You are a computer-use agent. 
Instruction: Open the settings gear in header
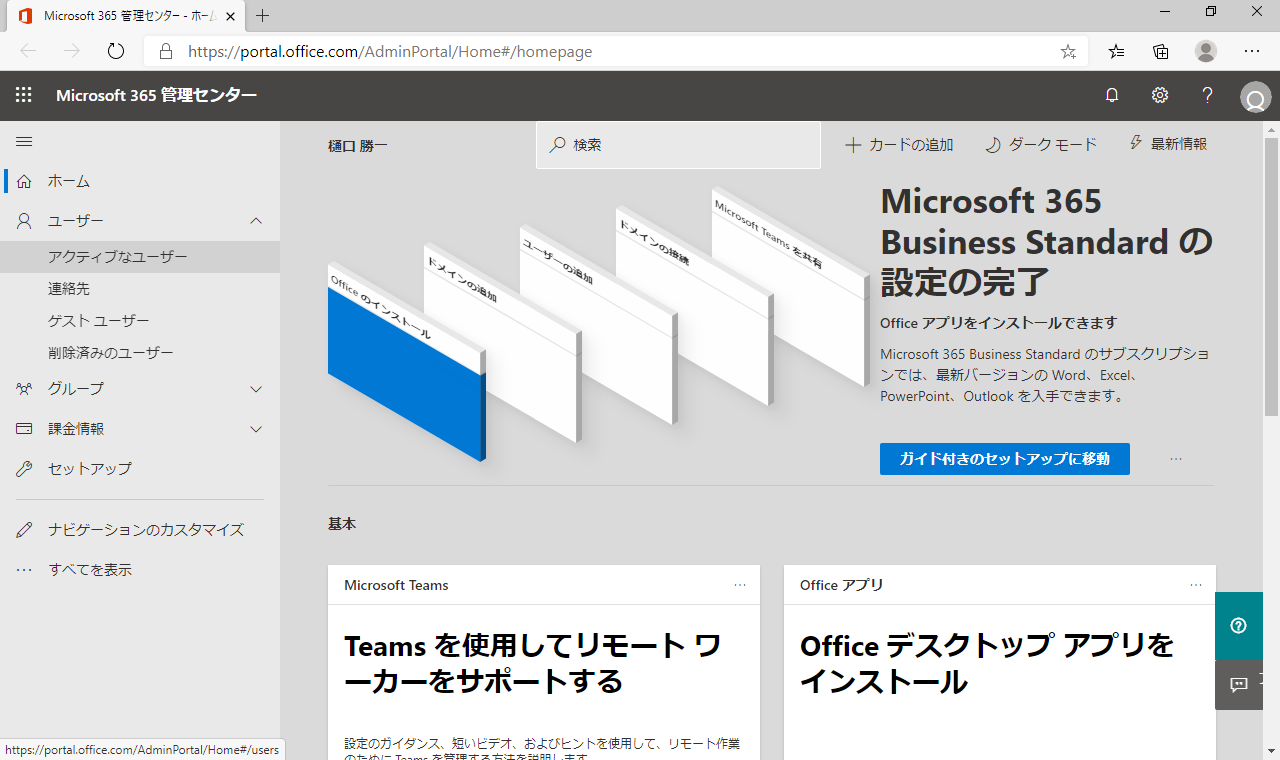click(1160, 95)
